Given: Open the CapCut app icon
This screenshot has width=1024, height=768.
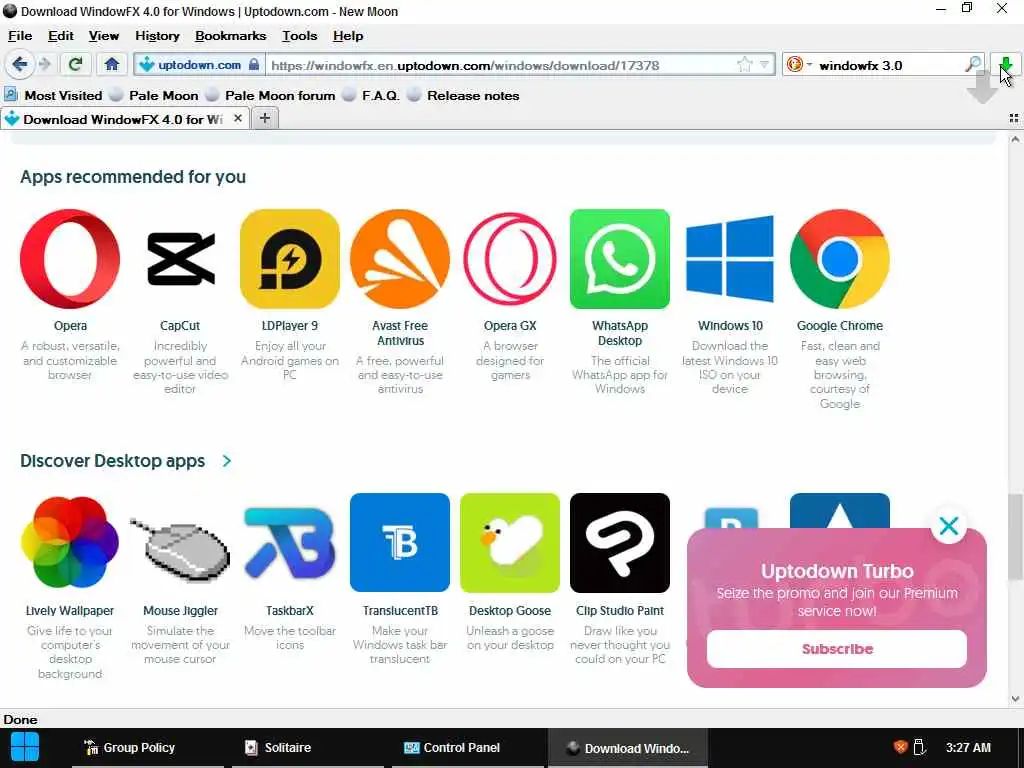Looking at the screenshot, I should tap(180, 259).
